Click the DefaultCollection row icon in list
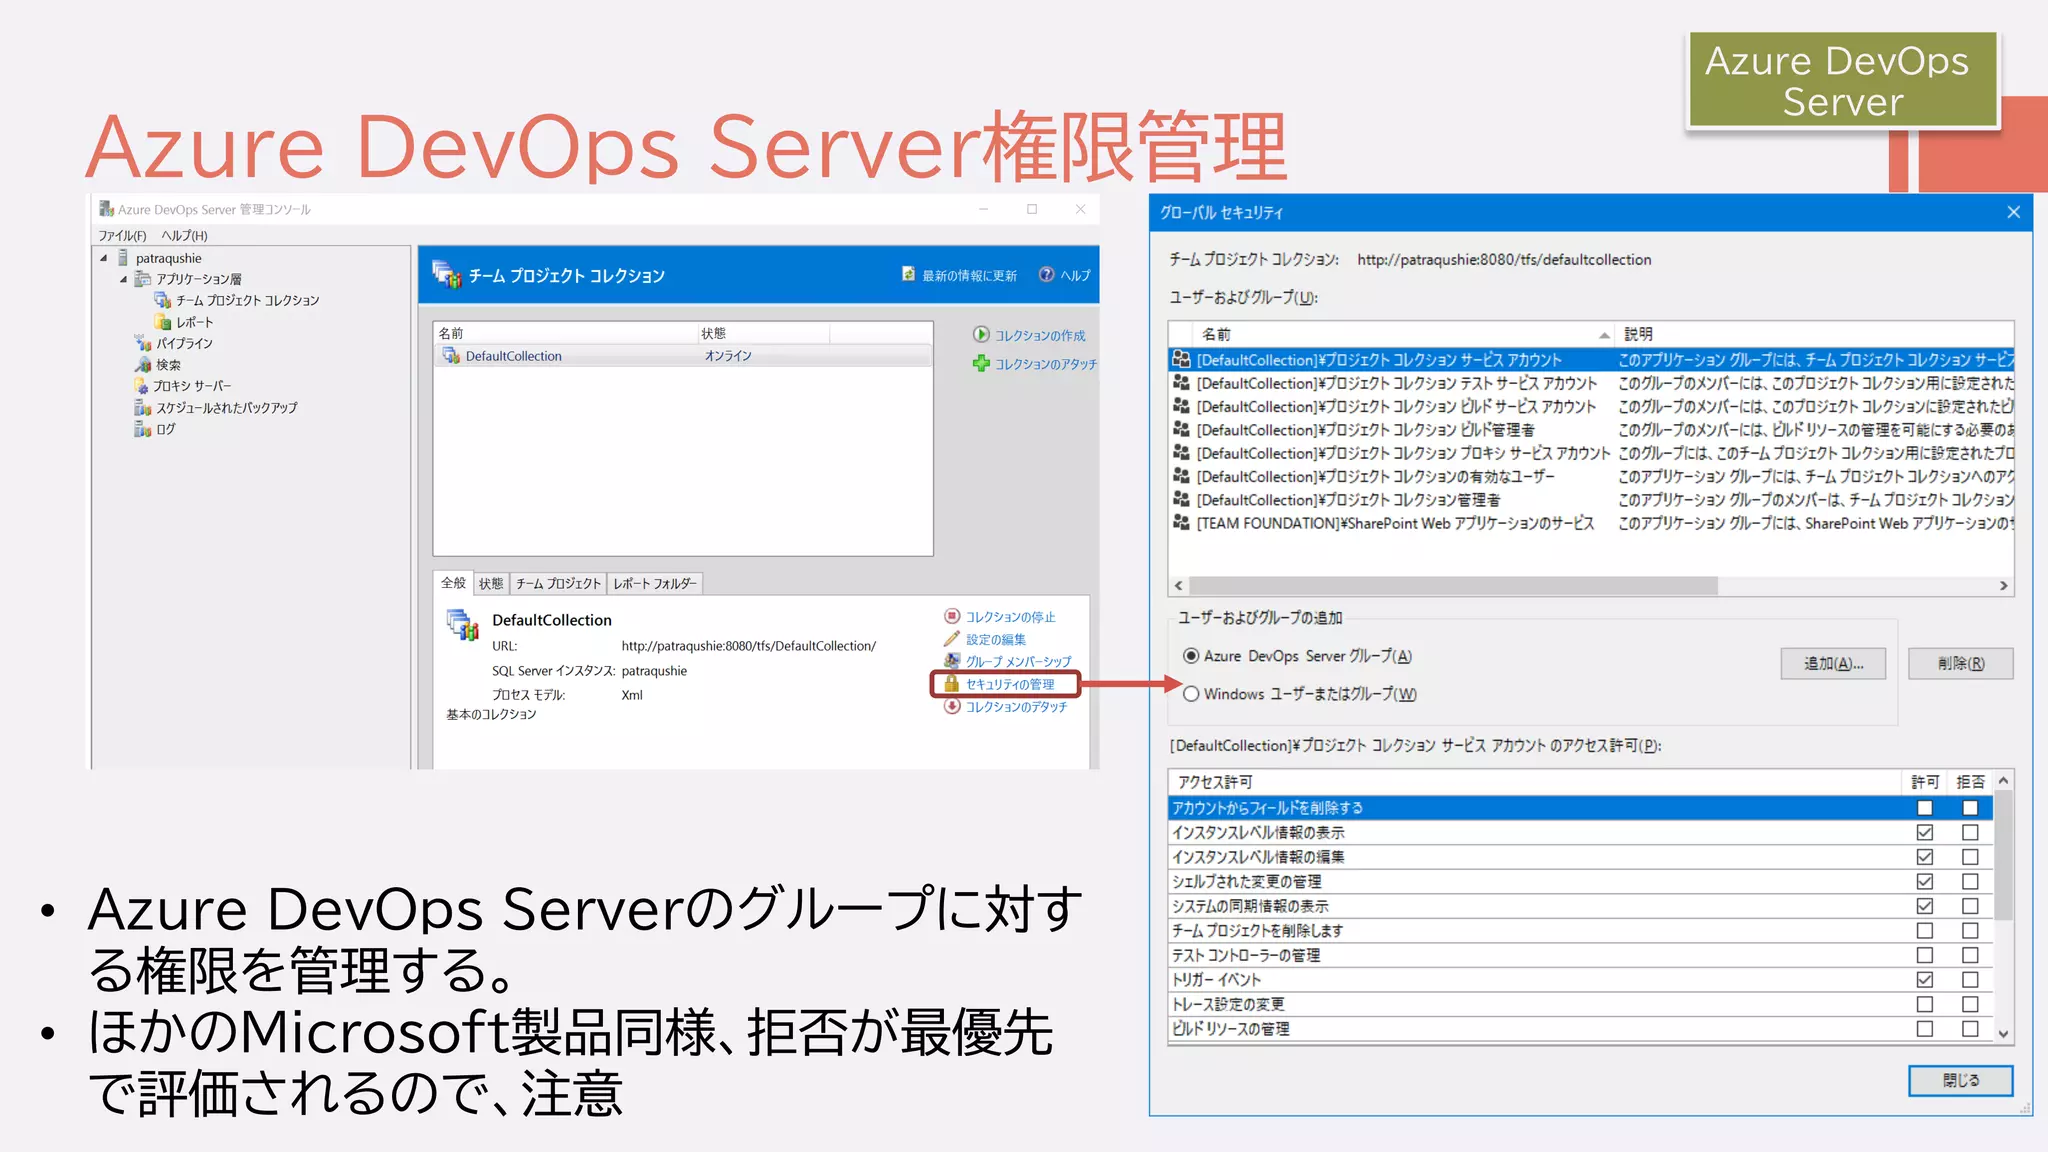This screenshot has width=2048, height=1152. tap(451, 356)
